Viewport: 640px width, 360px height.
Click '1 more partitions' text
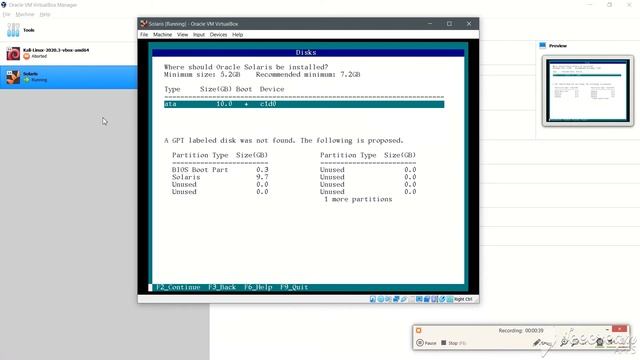(x=358, y=199)
